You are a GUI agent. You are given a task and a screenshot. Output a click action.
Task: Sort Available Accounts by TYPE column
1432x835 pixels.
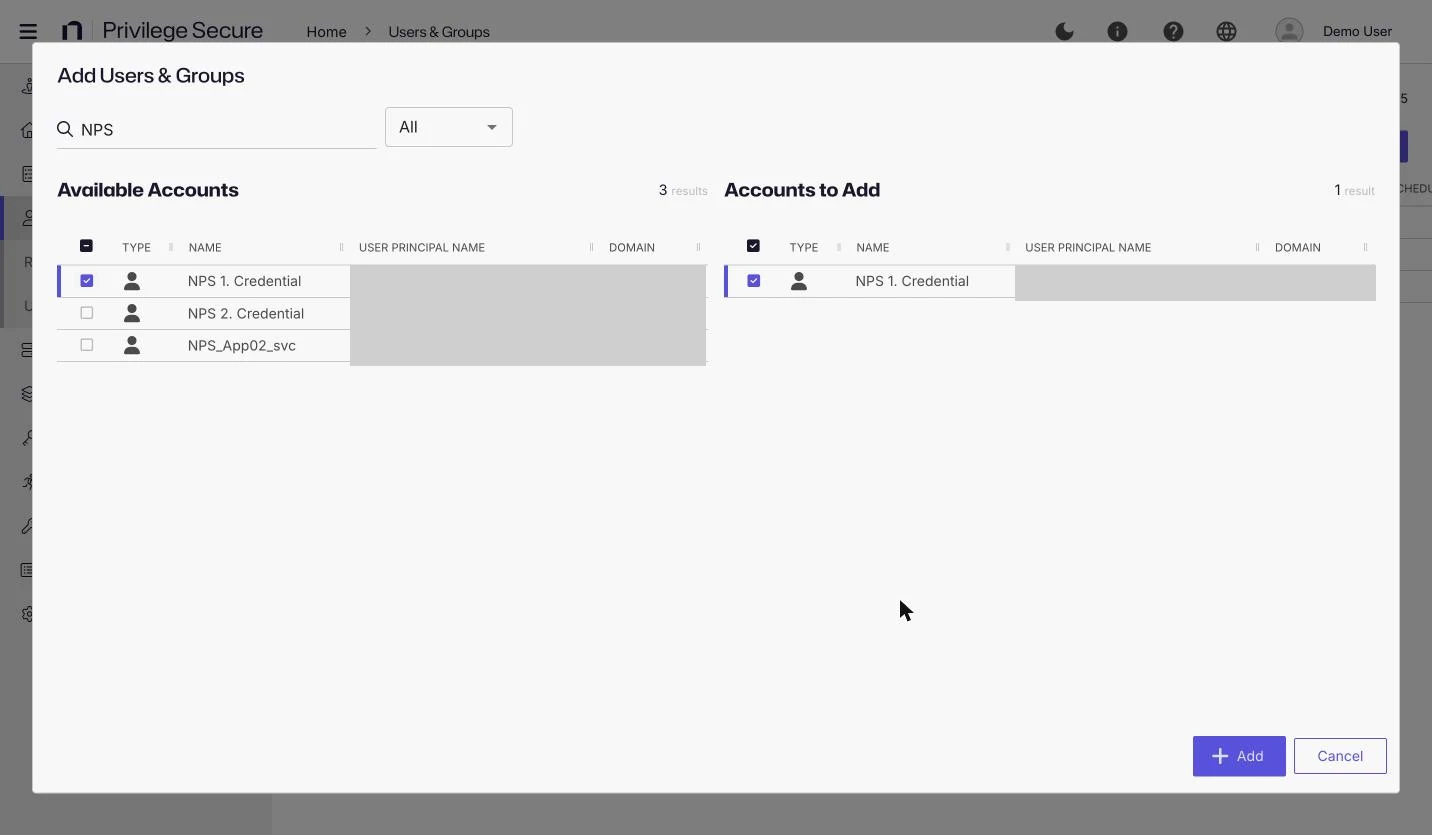[x=136, y=247]
